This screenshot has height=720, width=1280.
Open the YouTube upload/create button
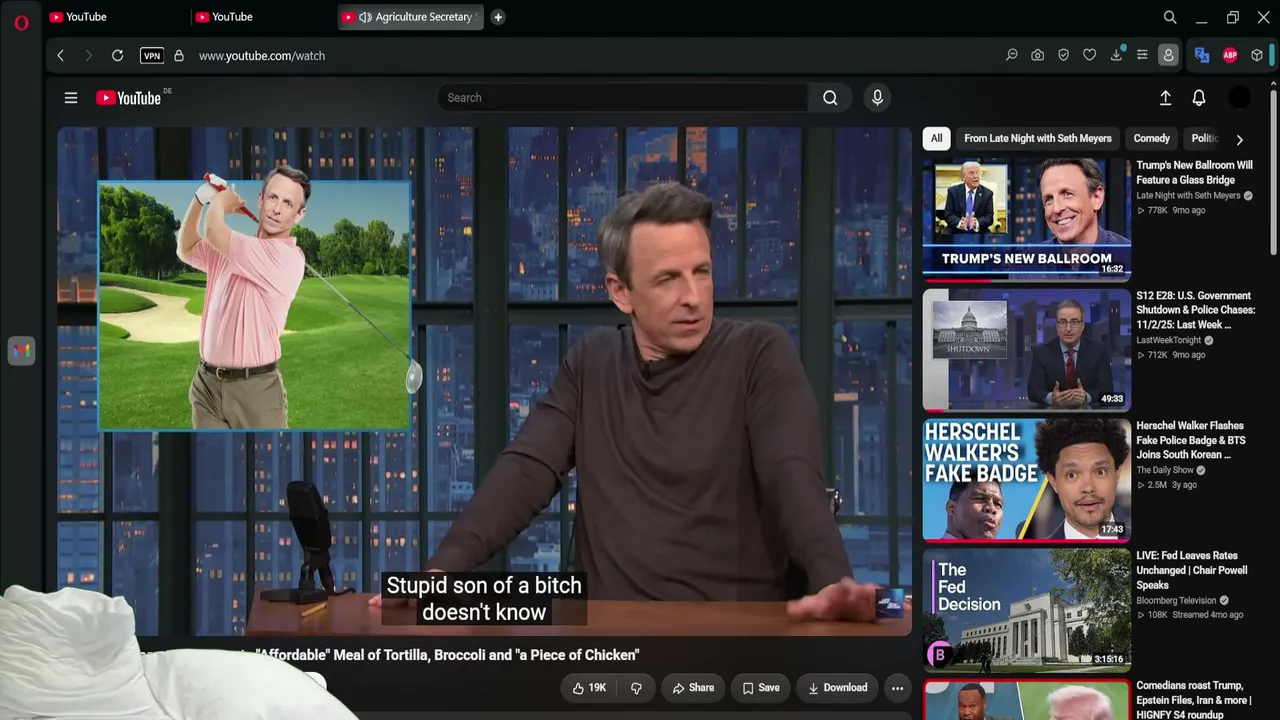pos(1165,98)
